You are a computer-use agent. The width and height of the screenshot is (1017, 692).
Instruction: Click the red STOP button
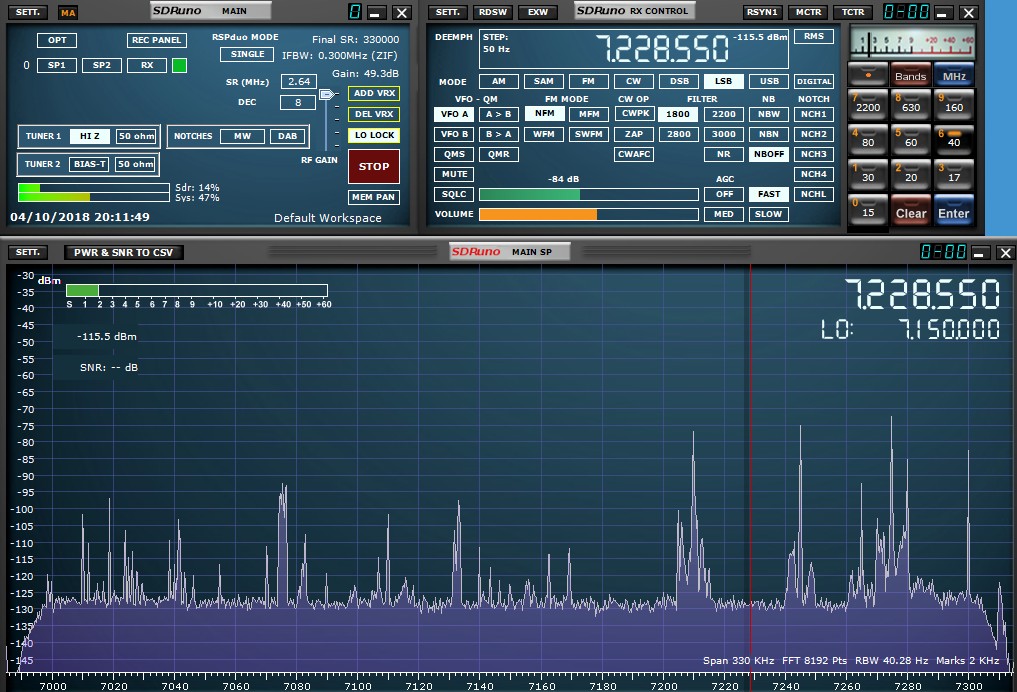click(374, 167)
